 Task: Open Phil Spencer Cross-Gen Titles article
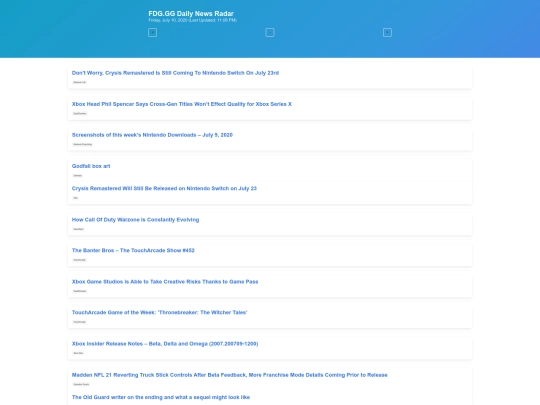pos(181,104)
